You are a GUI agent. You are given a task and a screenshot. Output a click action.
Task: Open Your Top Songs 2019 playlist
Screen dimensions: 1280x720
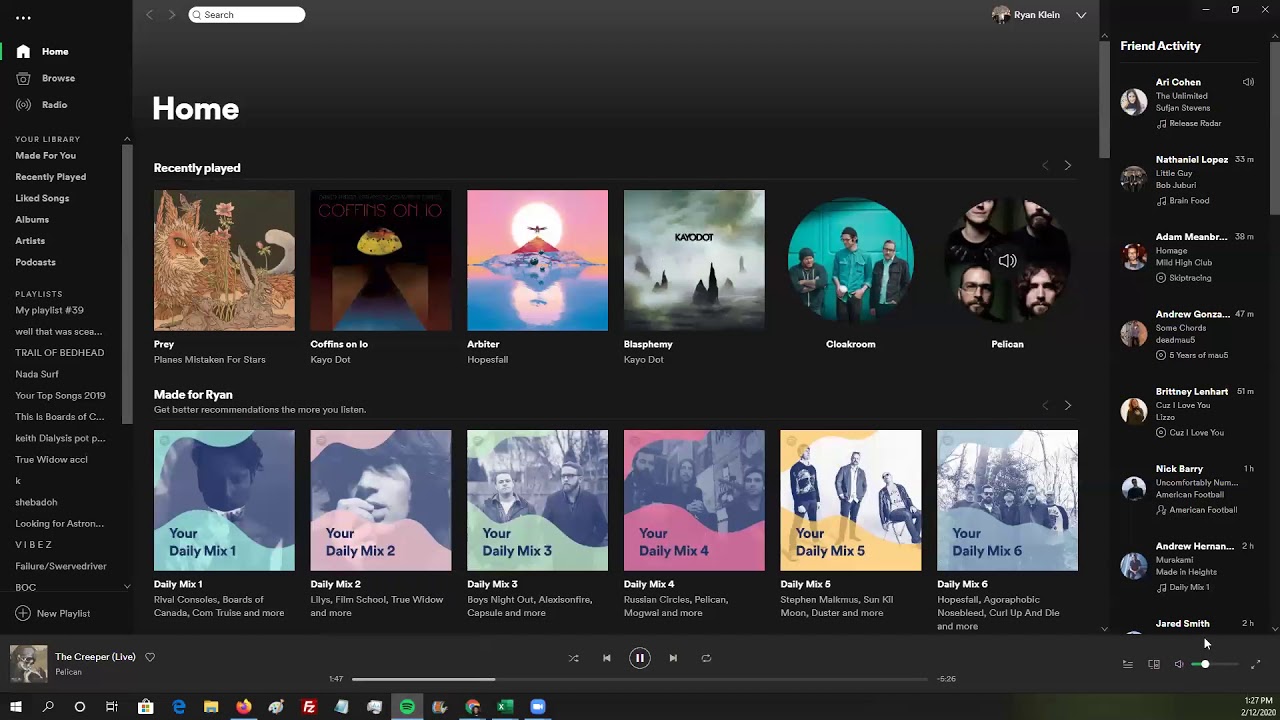click(x=60, y=396)
